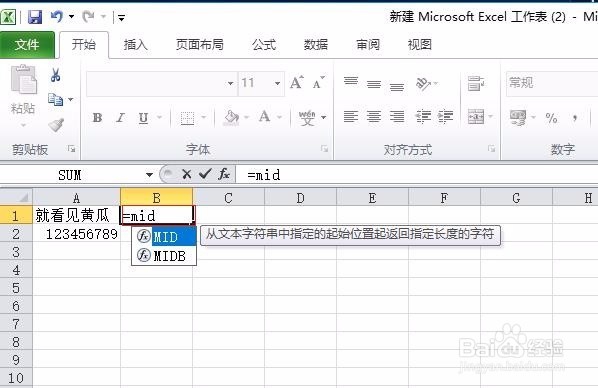598x388 pixels.
Task: Toggle Align Text Right
Action: [397, 116]
